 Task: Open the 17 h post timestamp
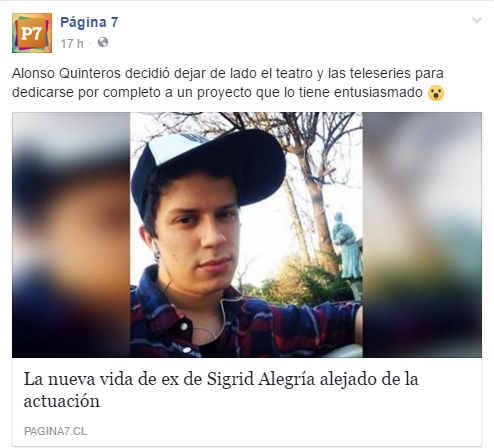[x=72, y=43]
